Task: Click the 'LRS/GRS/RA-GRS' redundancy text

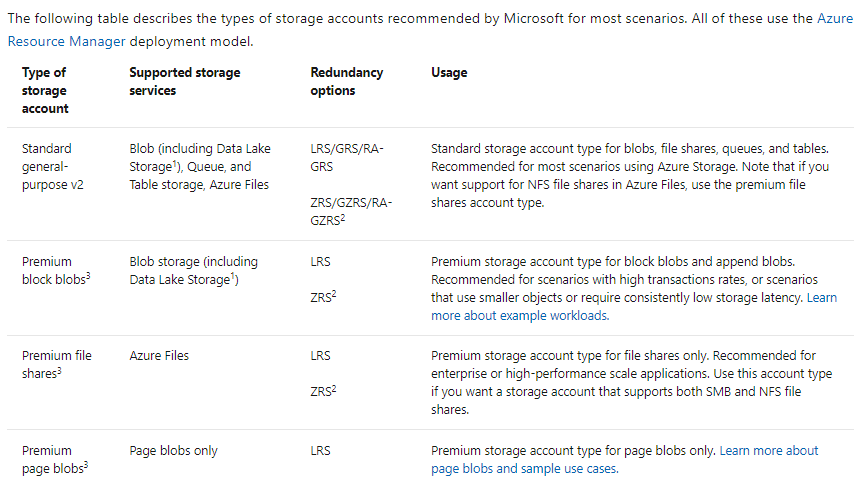Action: (346, 157)
